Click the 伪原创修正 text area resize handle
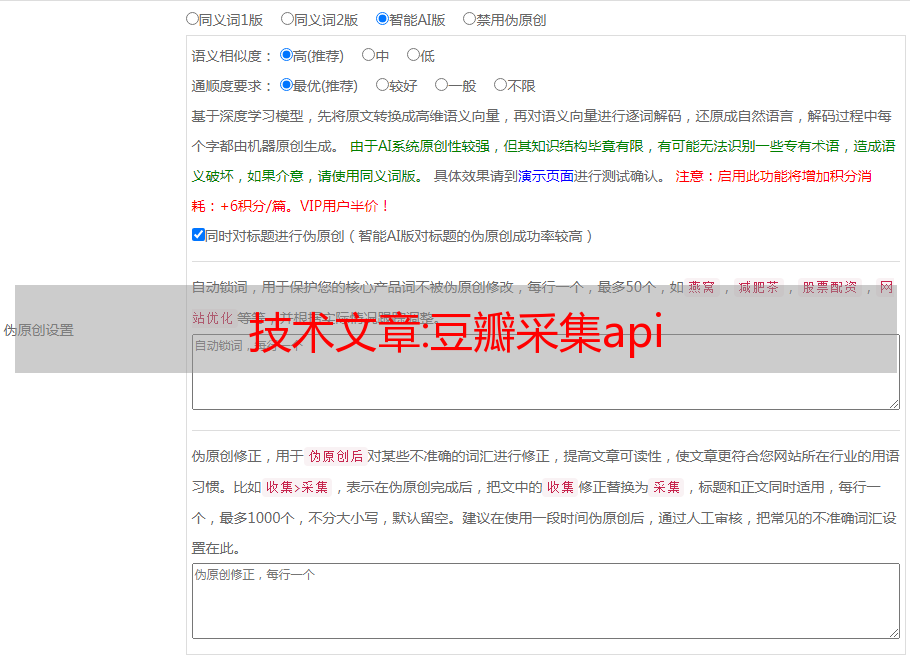This screenshot has height=658, width=911. 893,632
